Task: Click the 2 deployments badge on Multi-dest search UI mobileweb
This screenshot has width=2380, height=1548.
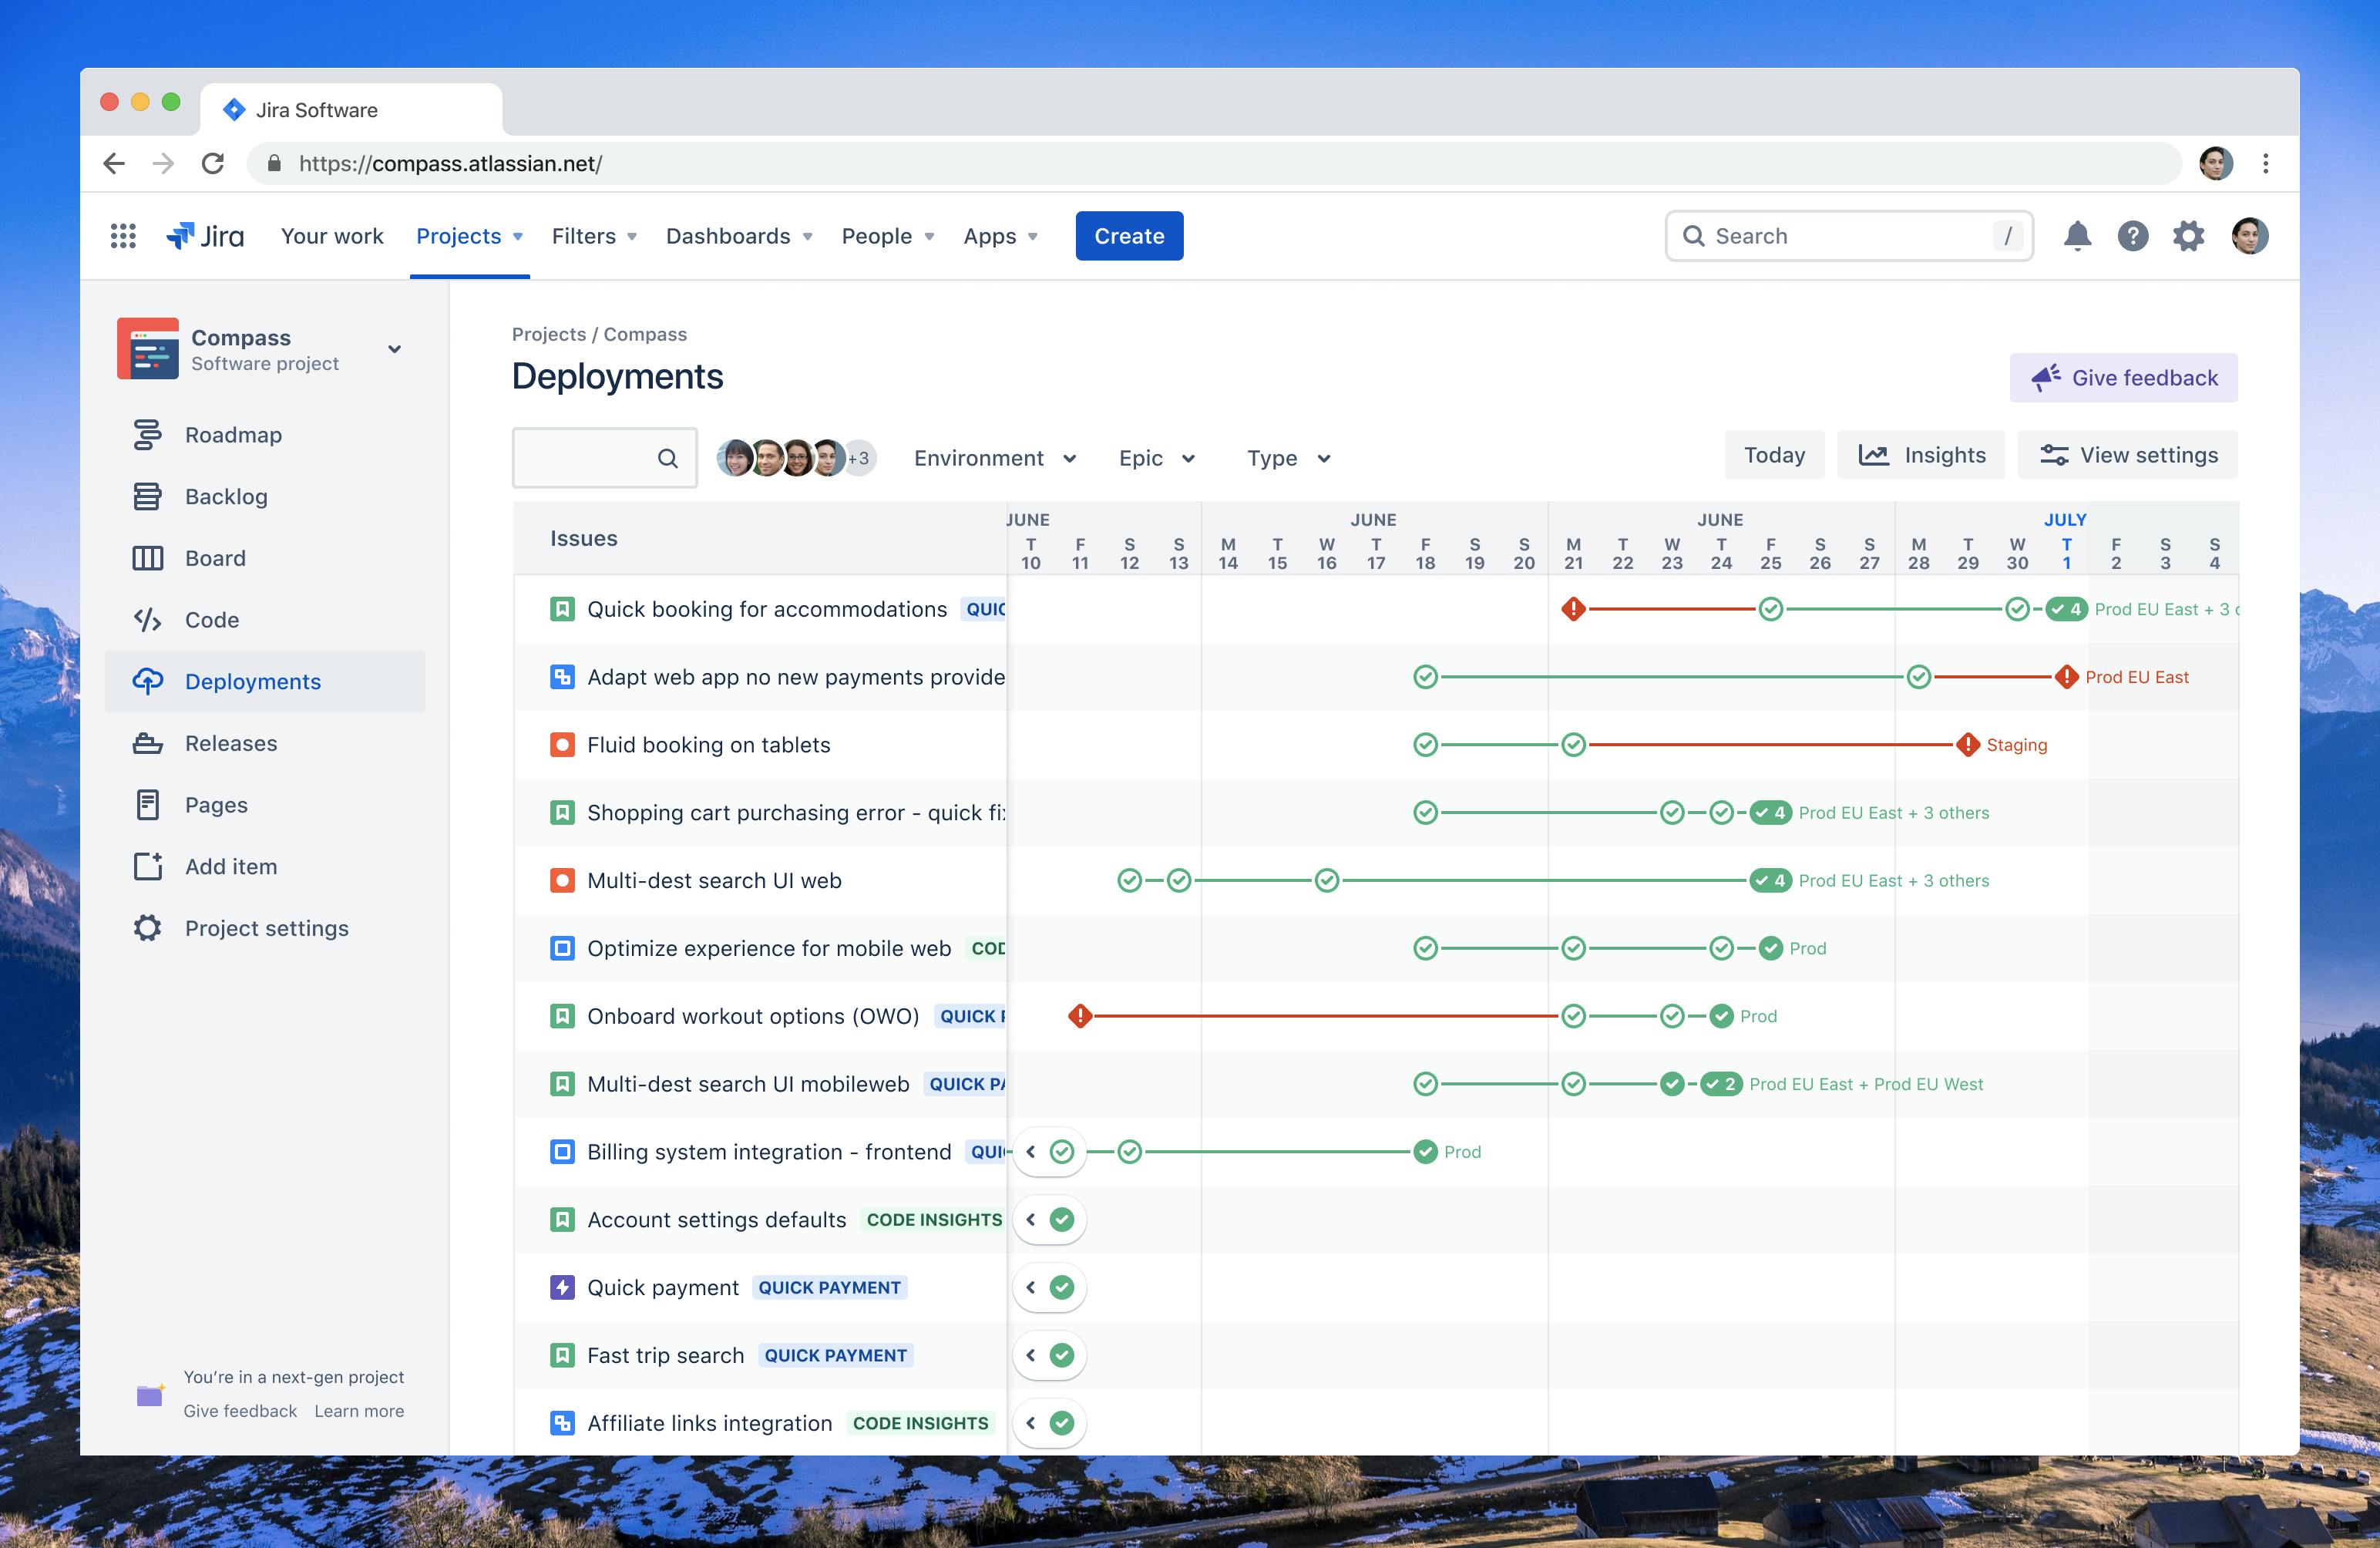Action: pos(1721,1084)
